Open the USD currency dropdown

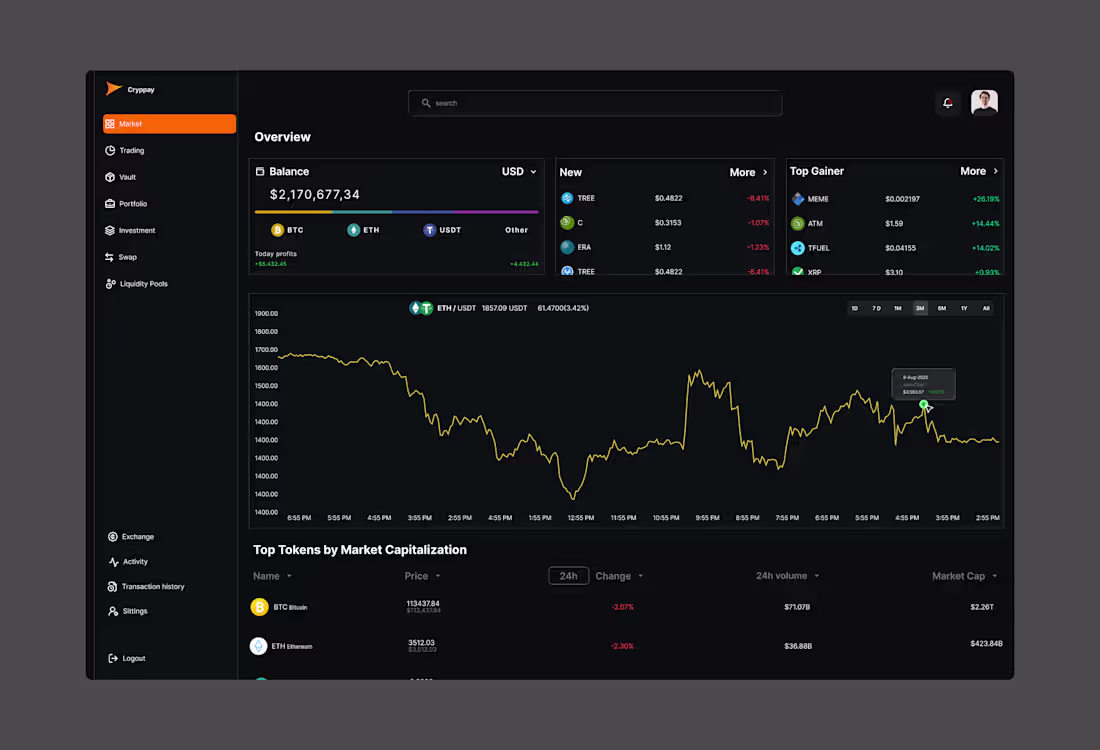pos(518,171)
